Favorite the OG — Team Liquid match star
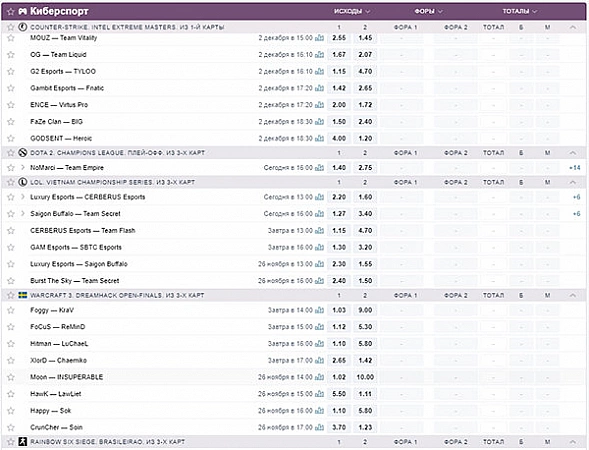This screenshot has width=589, height=450. pos(11,54)
